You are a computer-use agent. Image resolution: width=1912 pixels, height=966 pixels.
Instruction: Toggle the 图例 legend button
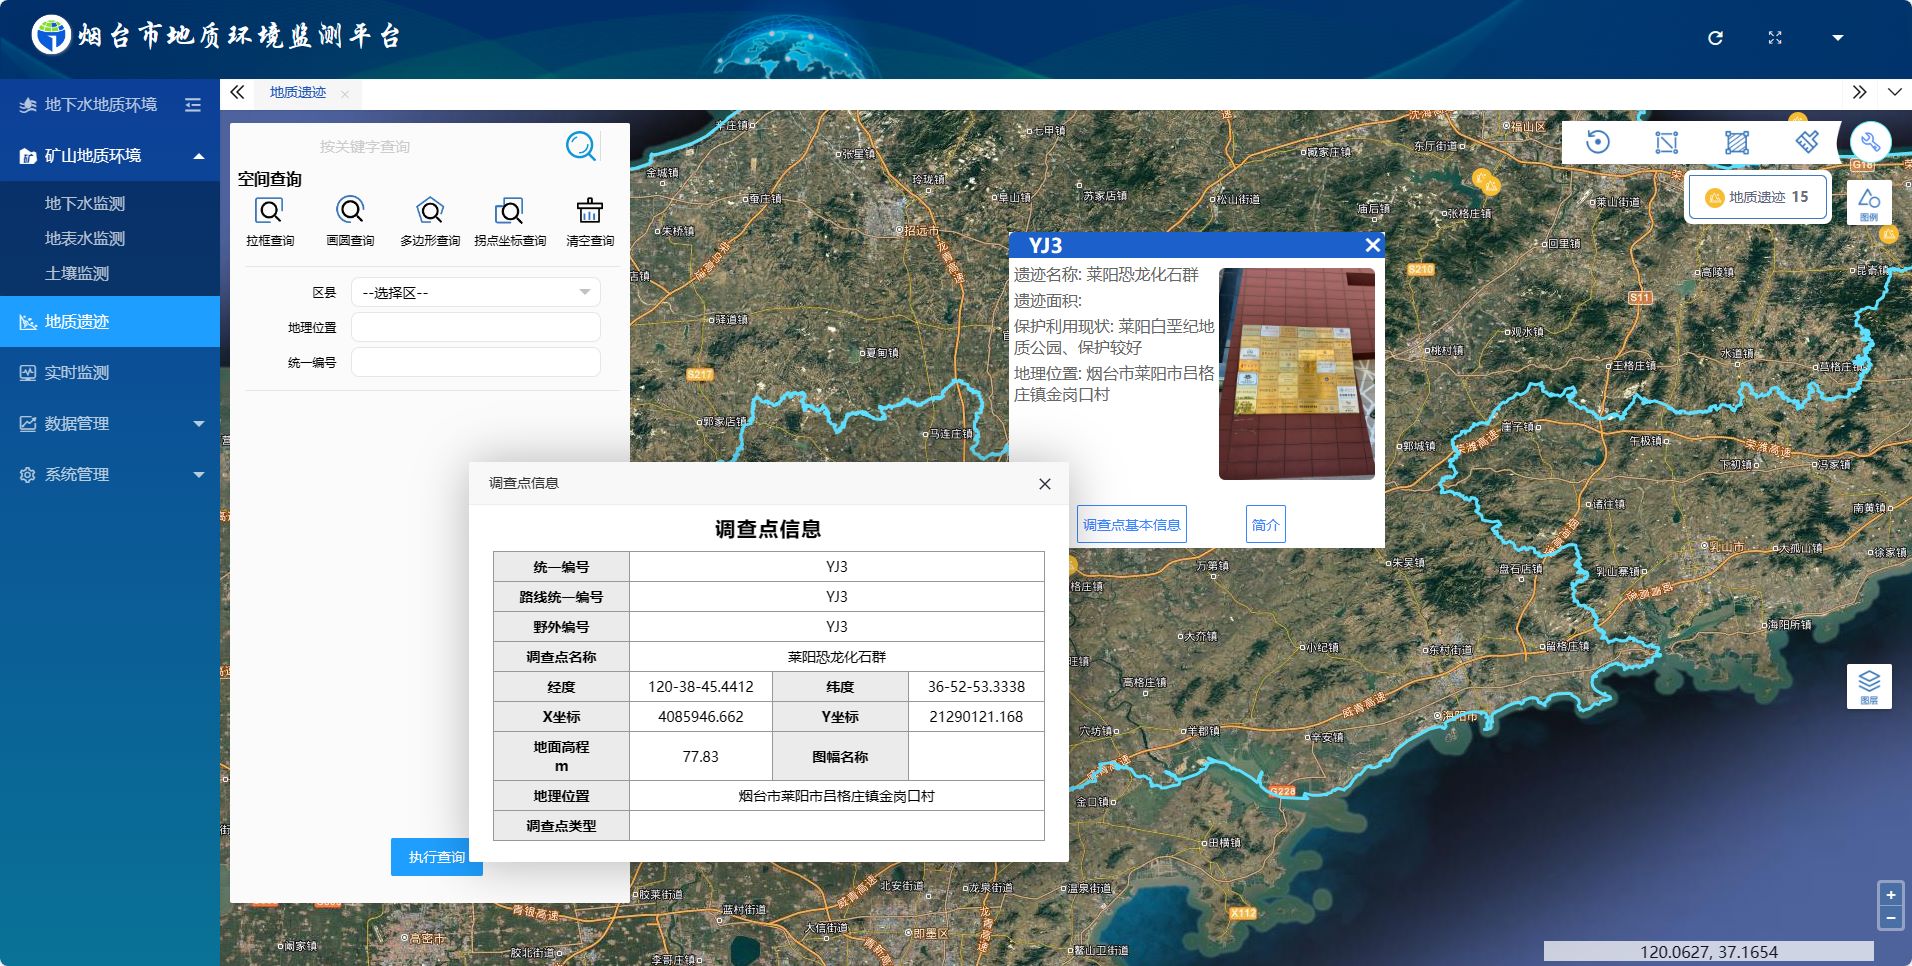pyautogui.click(x=1868, y=203)
